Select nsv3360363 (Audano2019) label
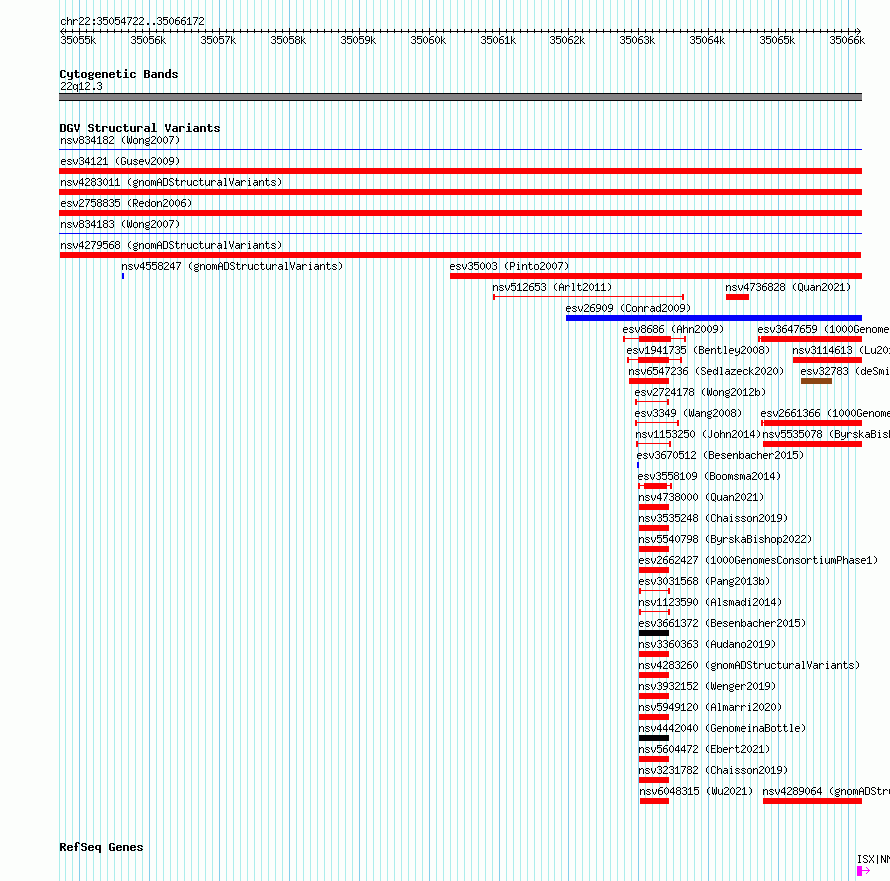This screenshot has height=881, width=890. pyautogui.click(x=707, y=644)
